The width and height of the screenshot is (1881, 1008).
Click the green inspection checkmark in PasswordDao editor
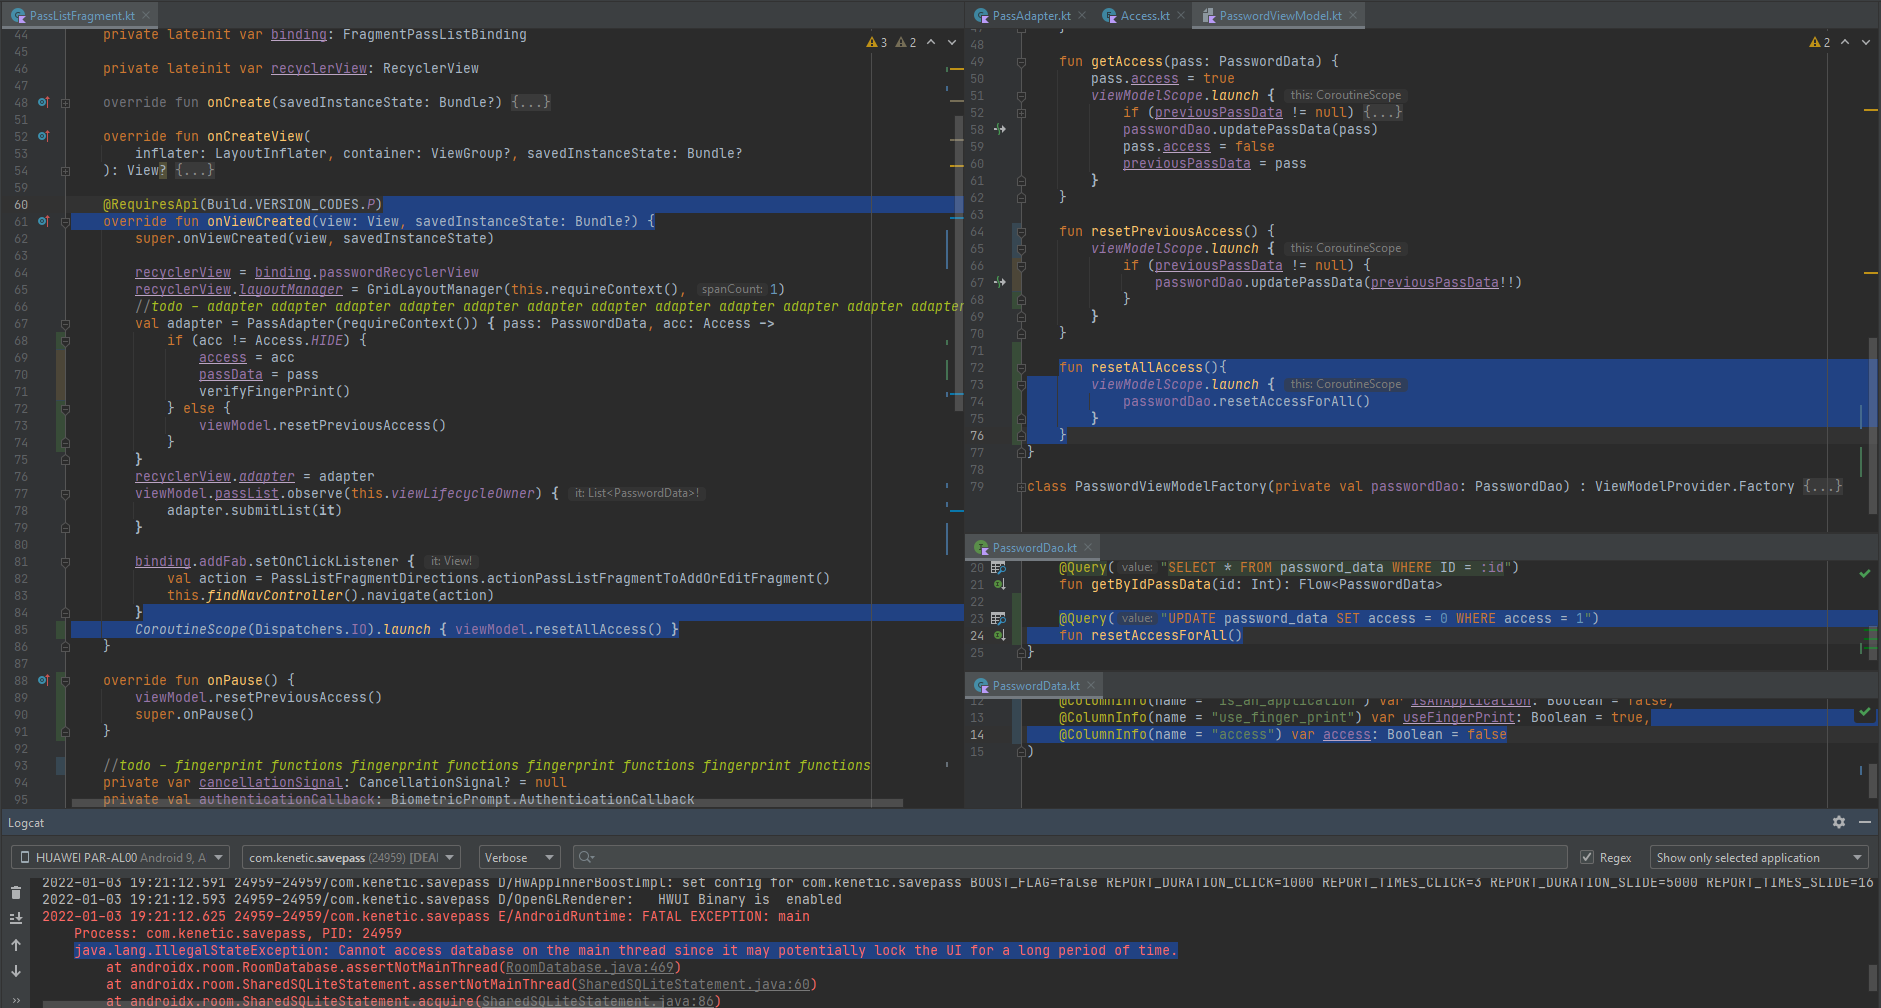point(1865,574)
